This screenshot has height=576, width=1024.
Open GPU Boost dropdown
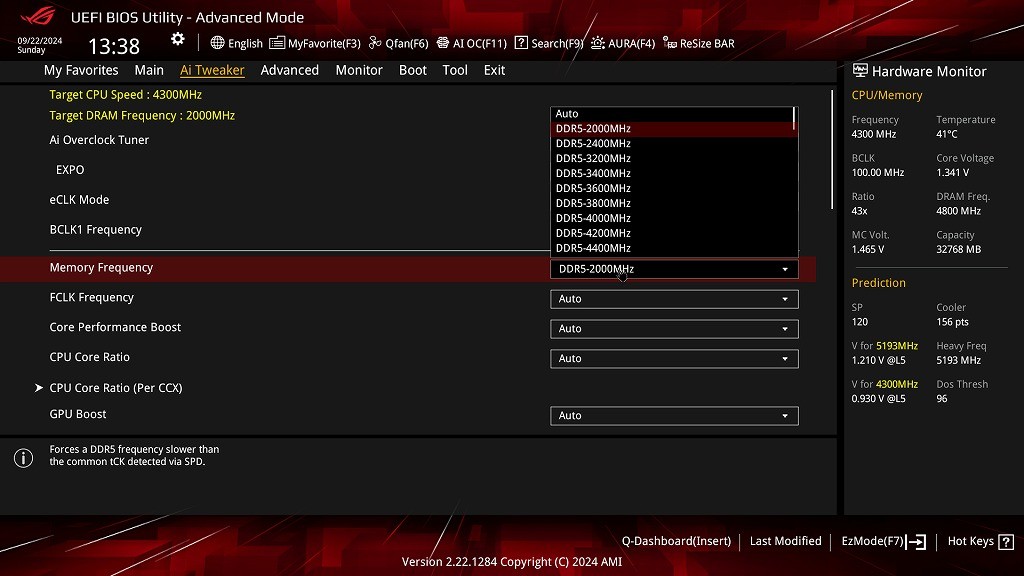point(674,416)
